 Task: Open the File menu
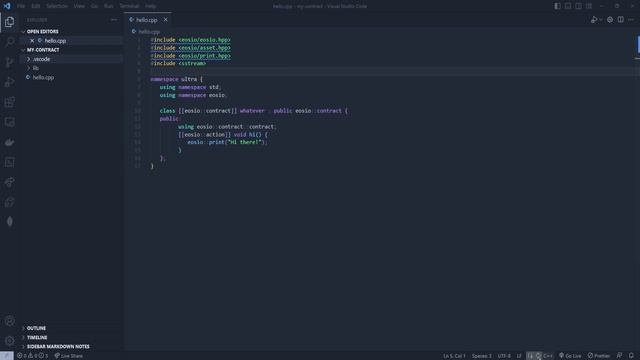tap(21, 6)
